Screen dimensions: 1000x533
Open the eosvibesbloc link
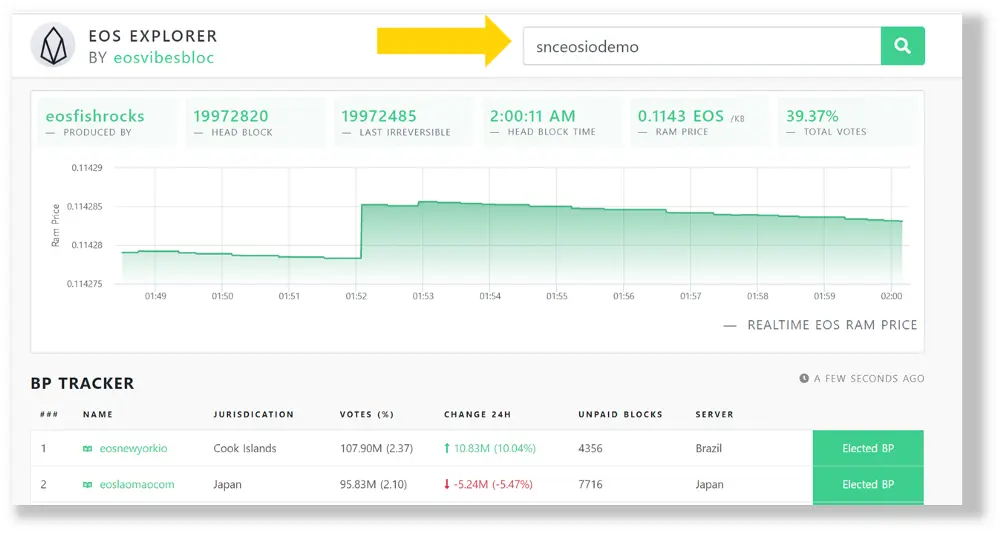pyautogui.click(x=163, y=57)
